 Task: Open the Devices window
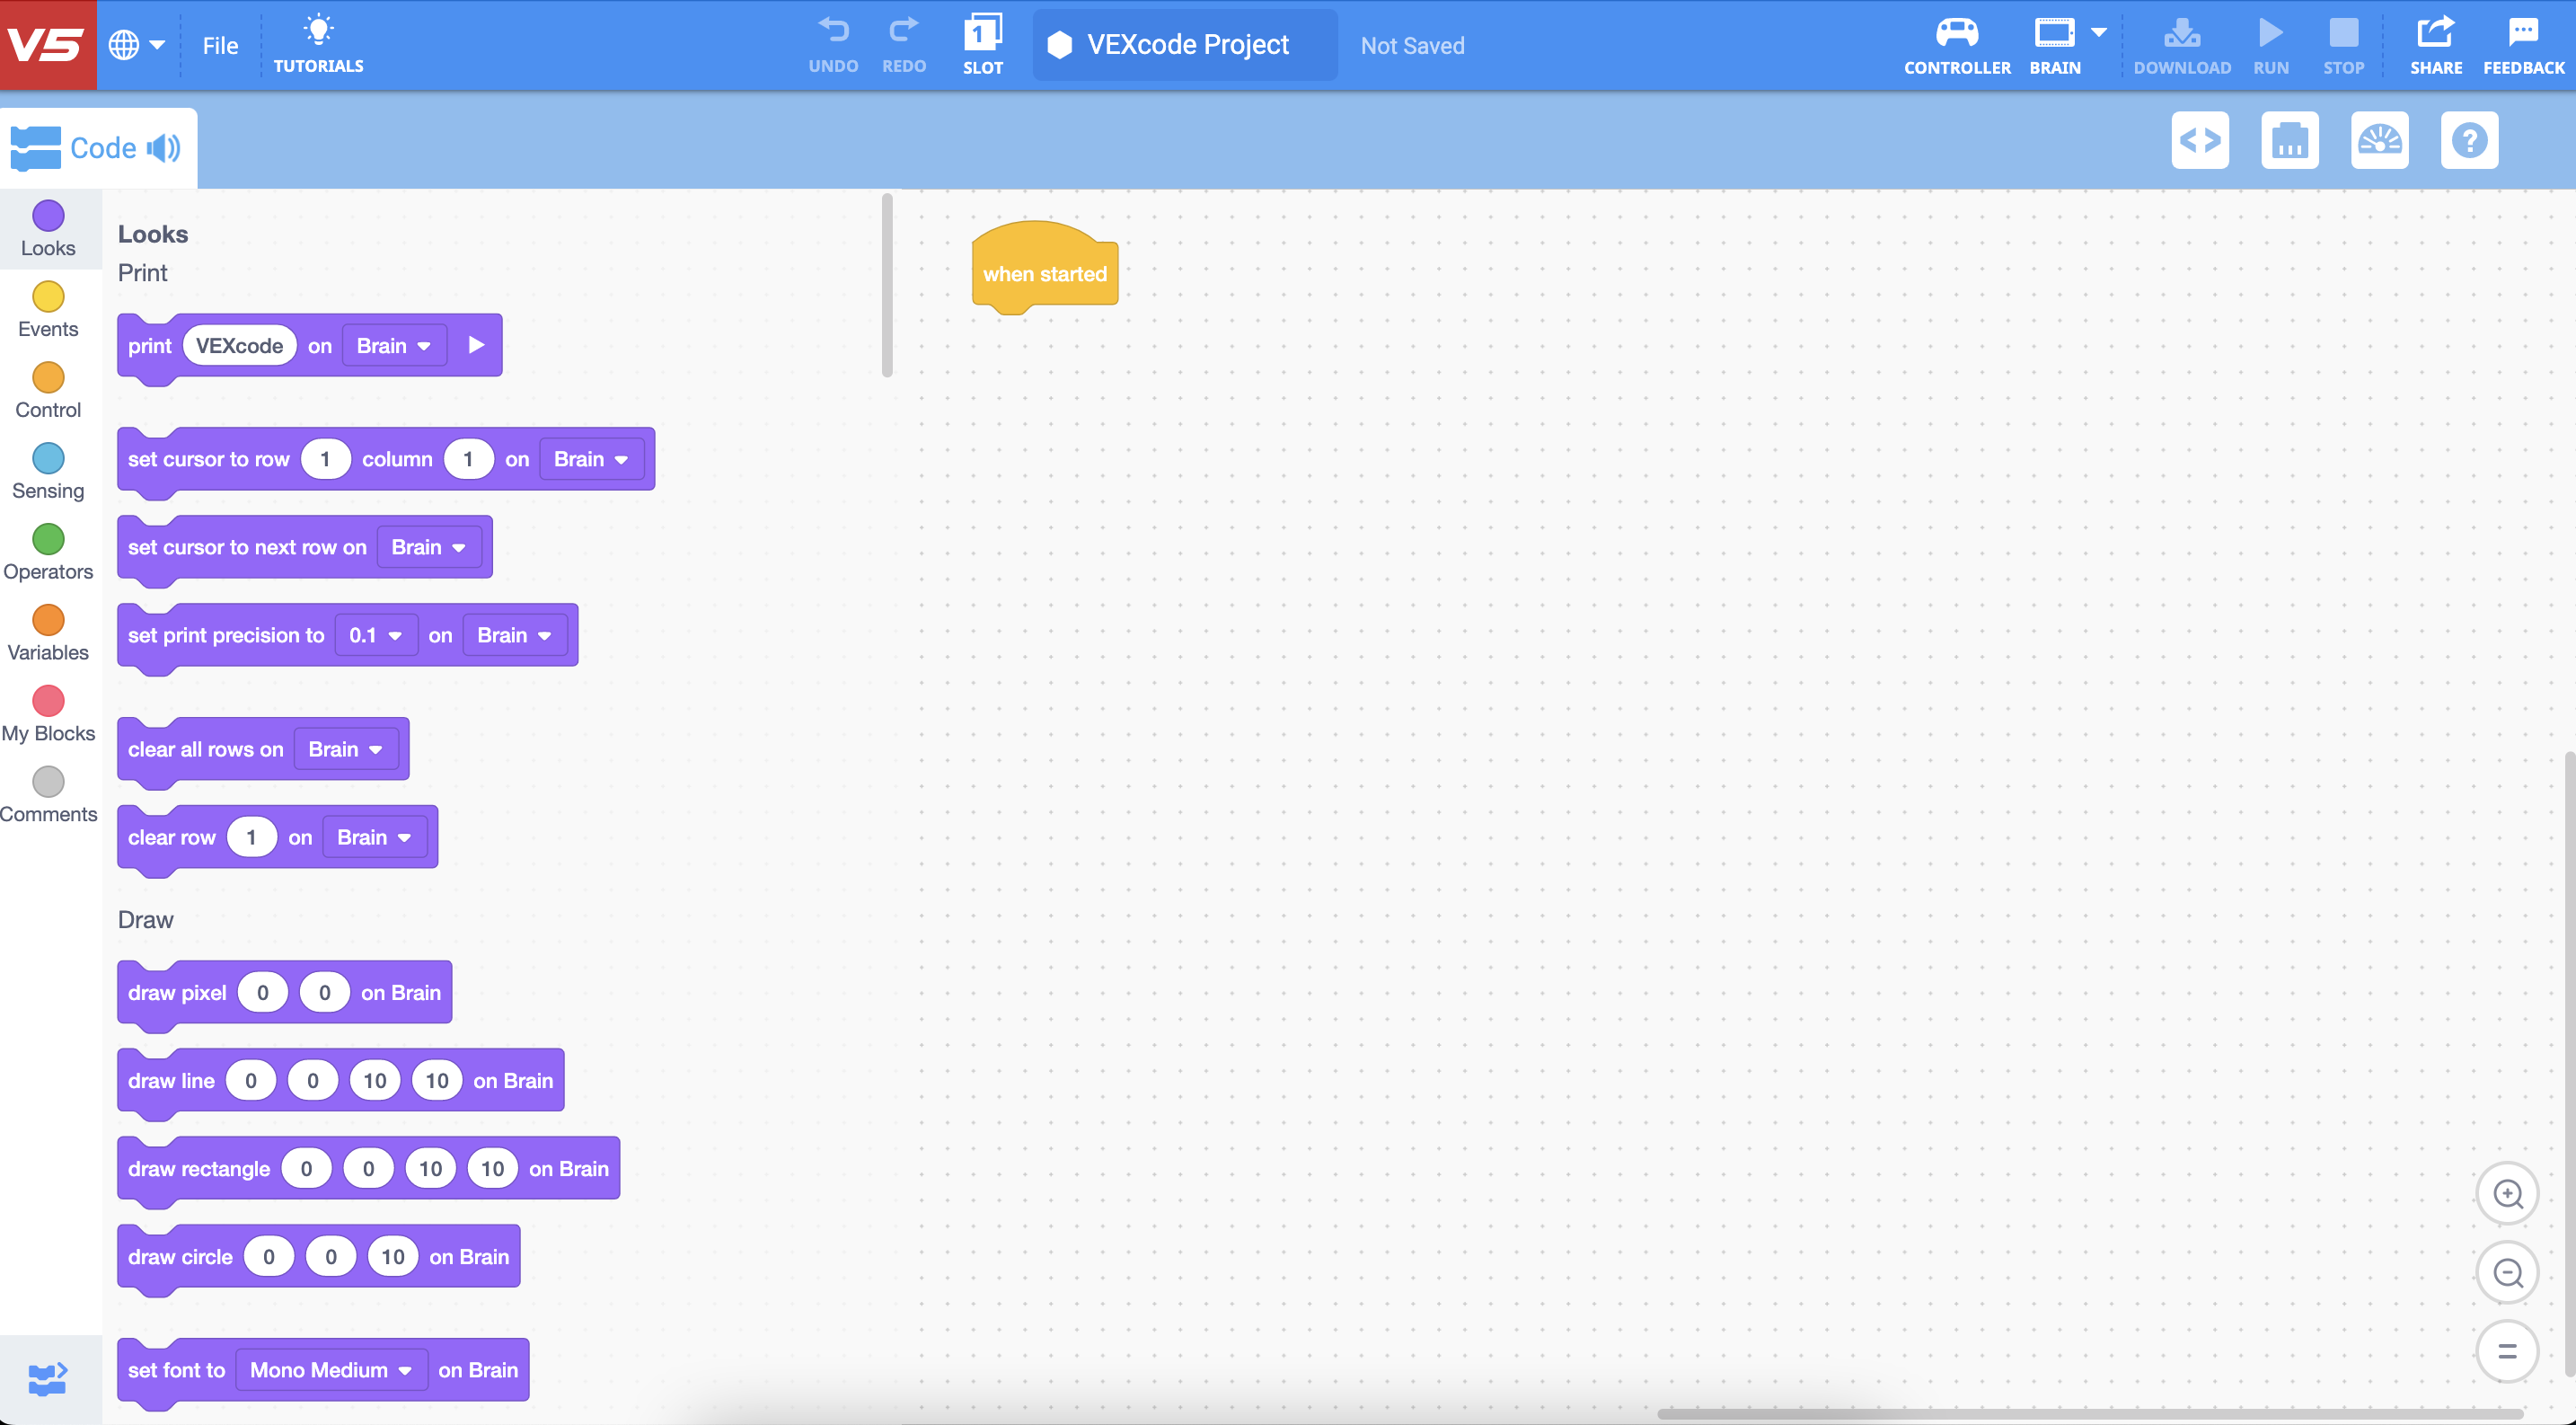click(x=2290, y=140)
